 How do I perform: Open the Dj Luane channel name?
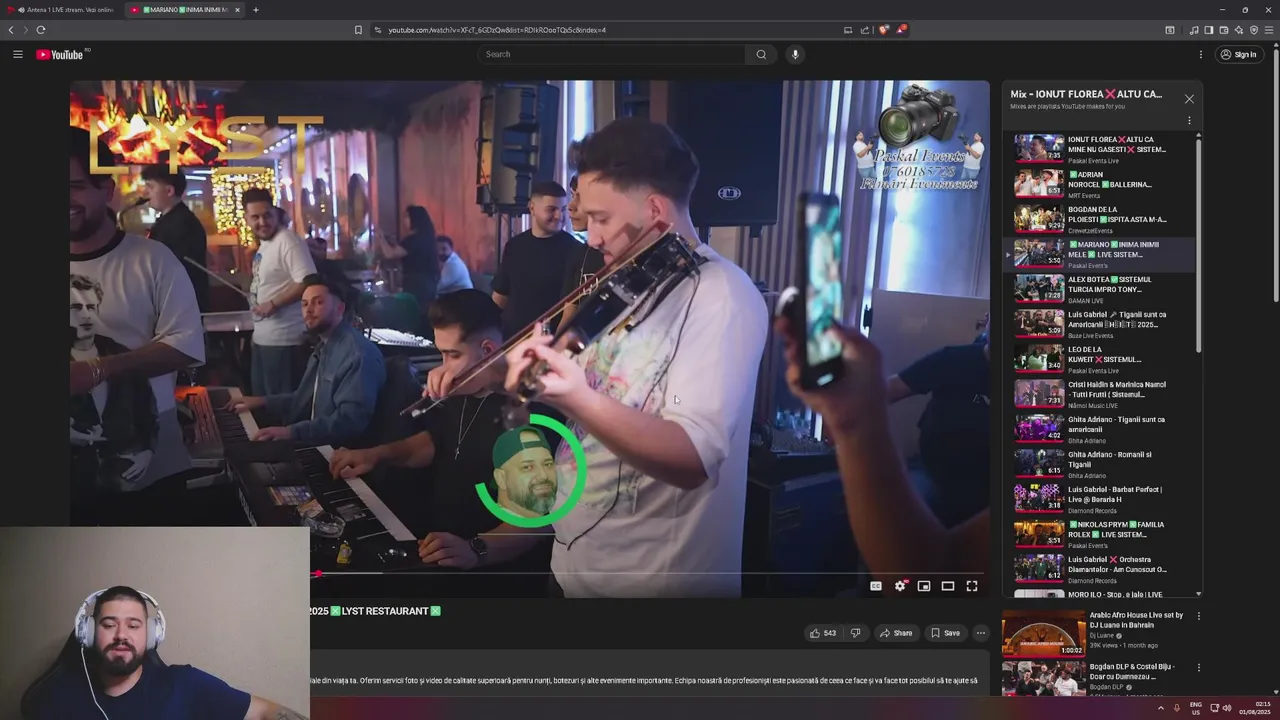[1102, 635]
